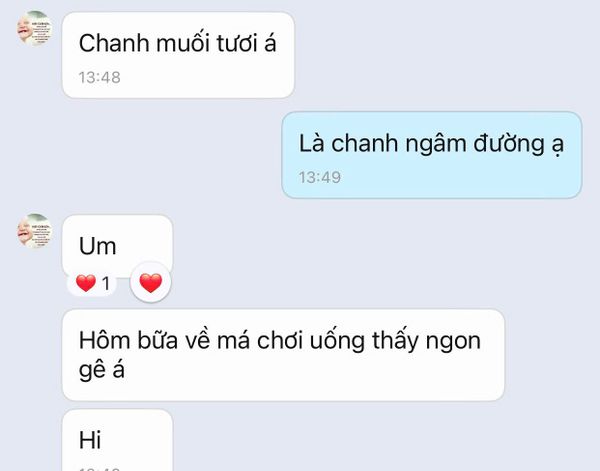600x471 pixels.
Task: Select the blue "Là chanh ngâm đường ạ" bubble
Action: point(432,155)
